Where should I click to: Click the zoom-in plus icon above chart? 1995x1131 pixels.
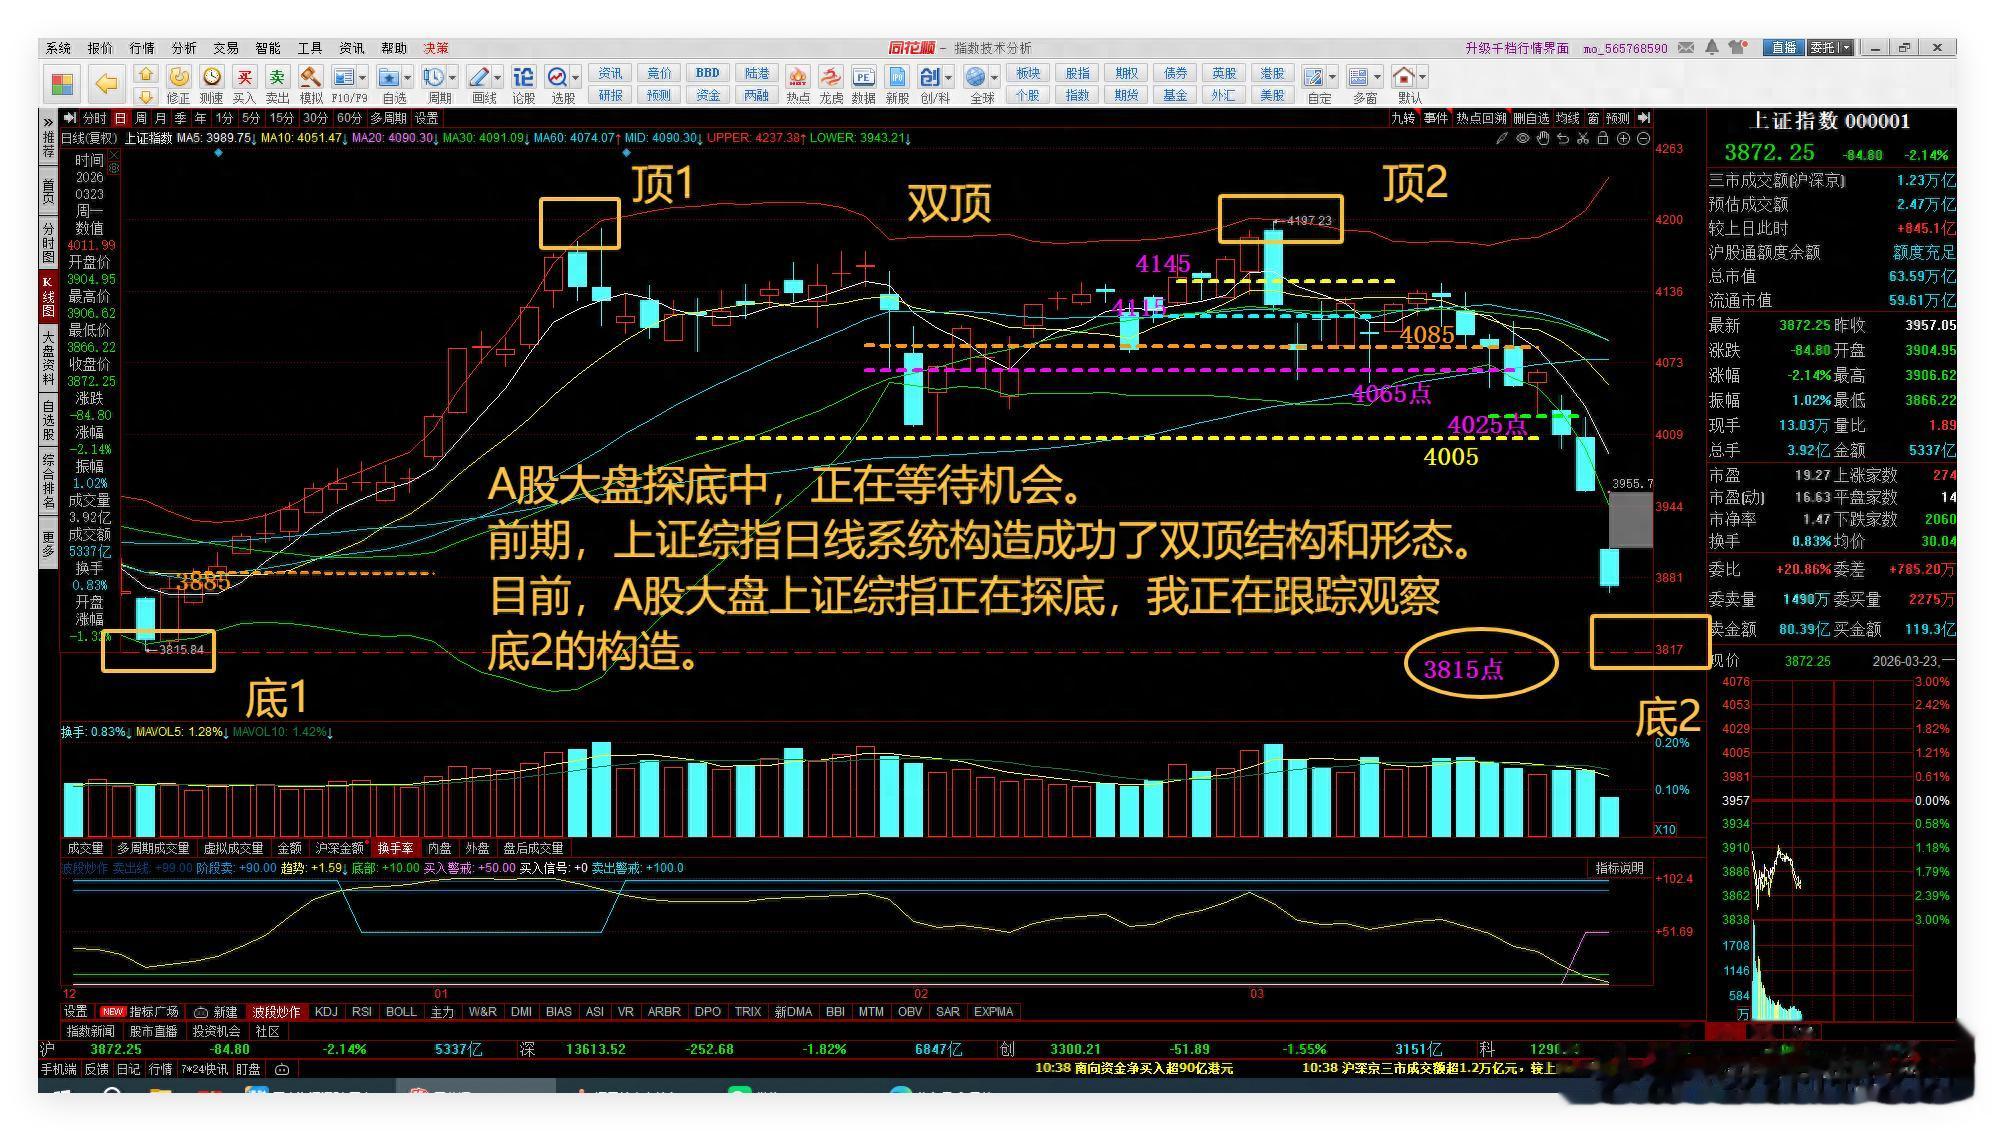coord(1623,139)
